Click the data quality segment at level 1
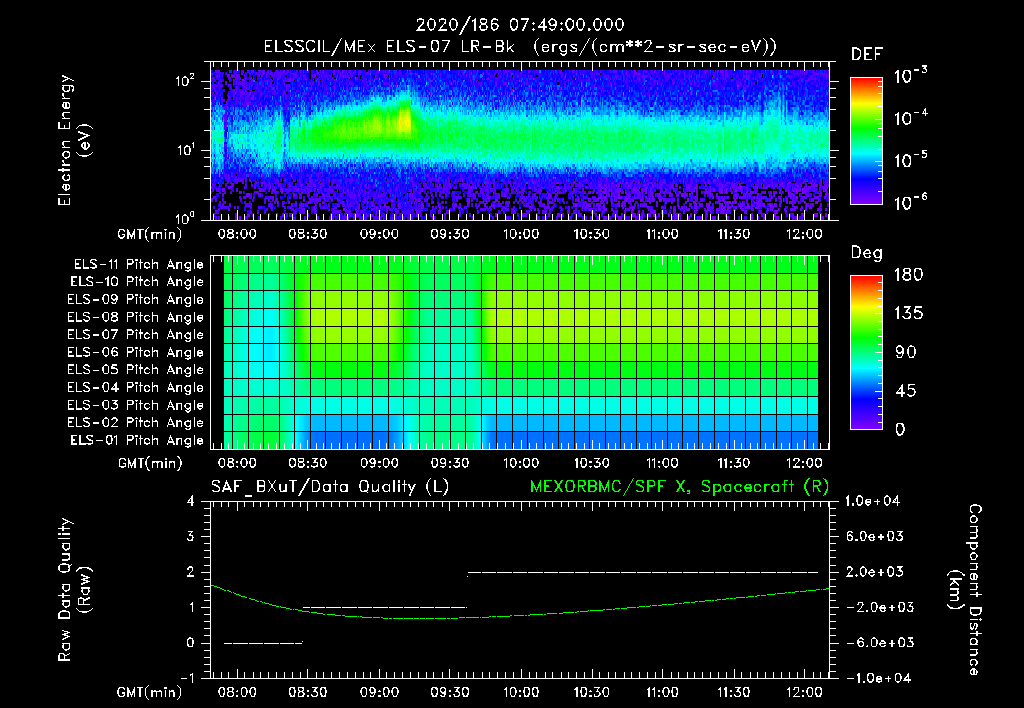1024x708 pixels. point(385,607)
